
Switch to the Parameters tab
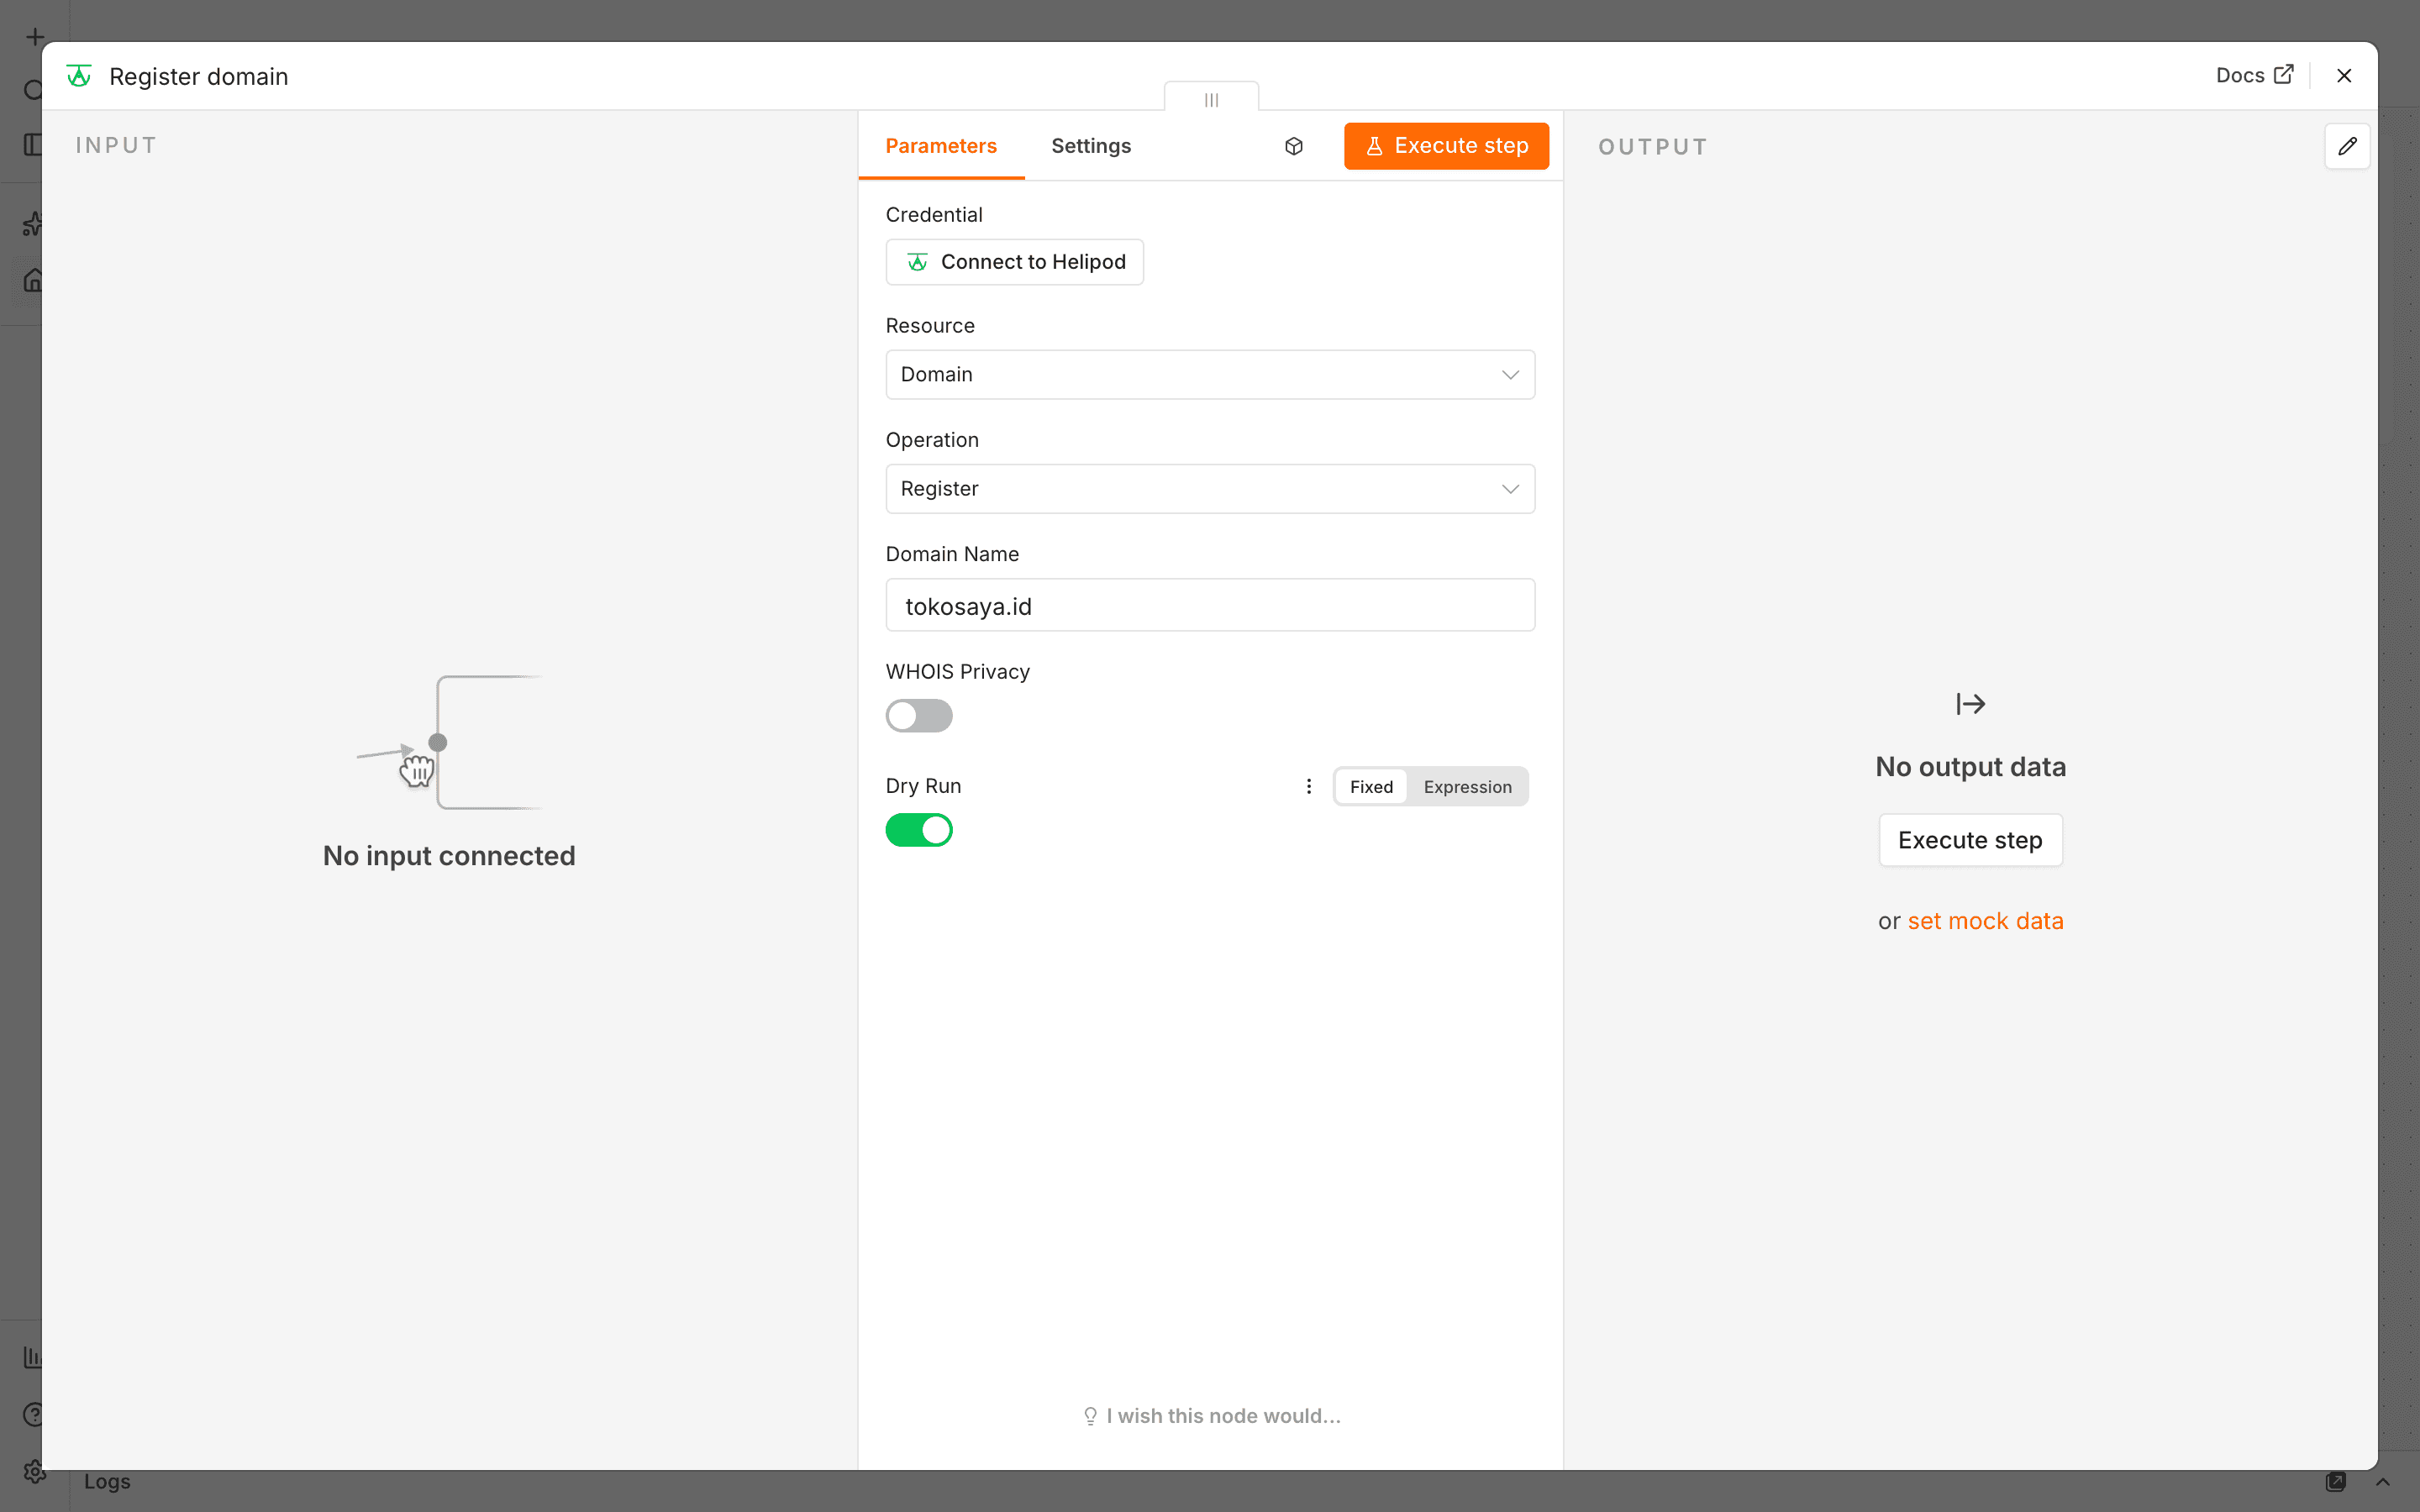[941, 146]
